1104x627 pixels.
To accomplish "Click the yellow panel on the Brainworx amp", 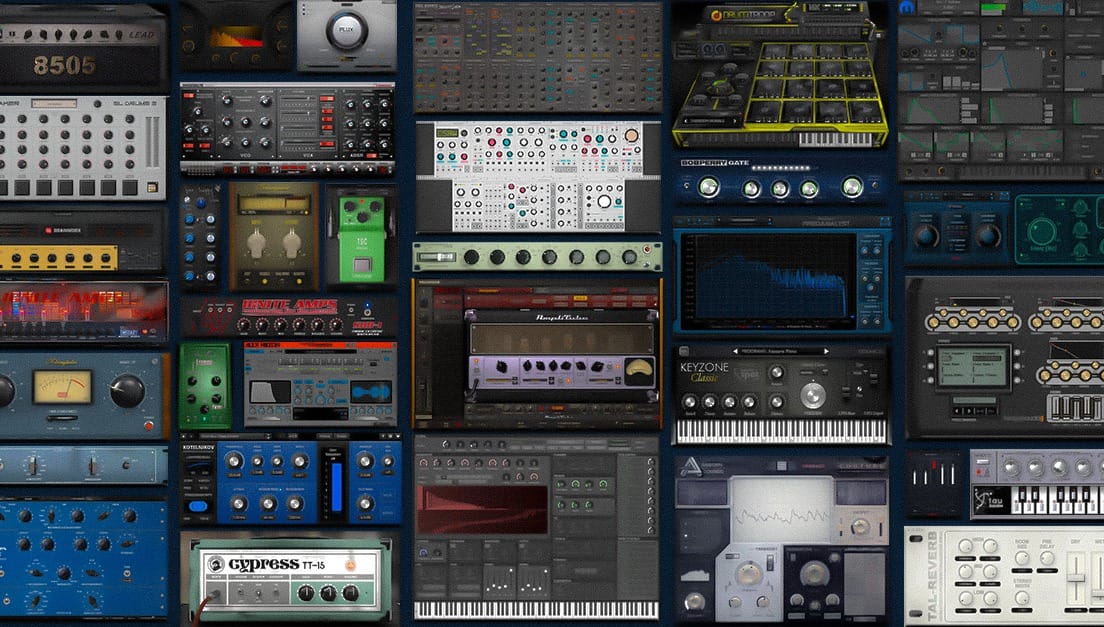I will [59, 258].
